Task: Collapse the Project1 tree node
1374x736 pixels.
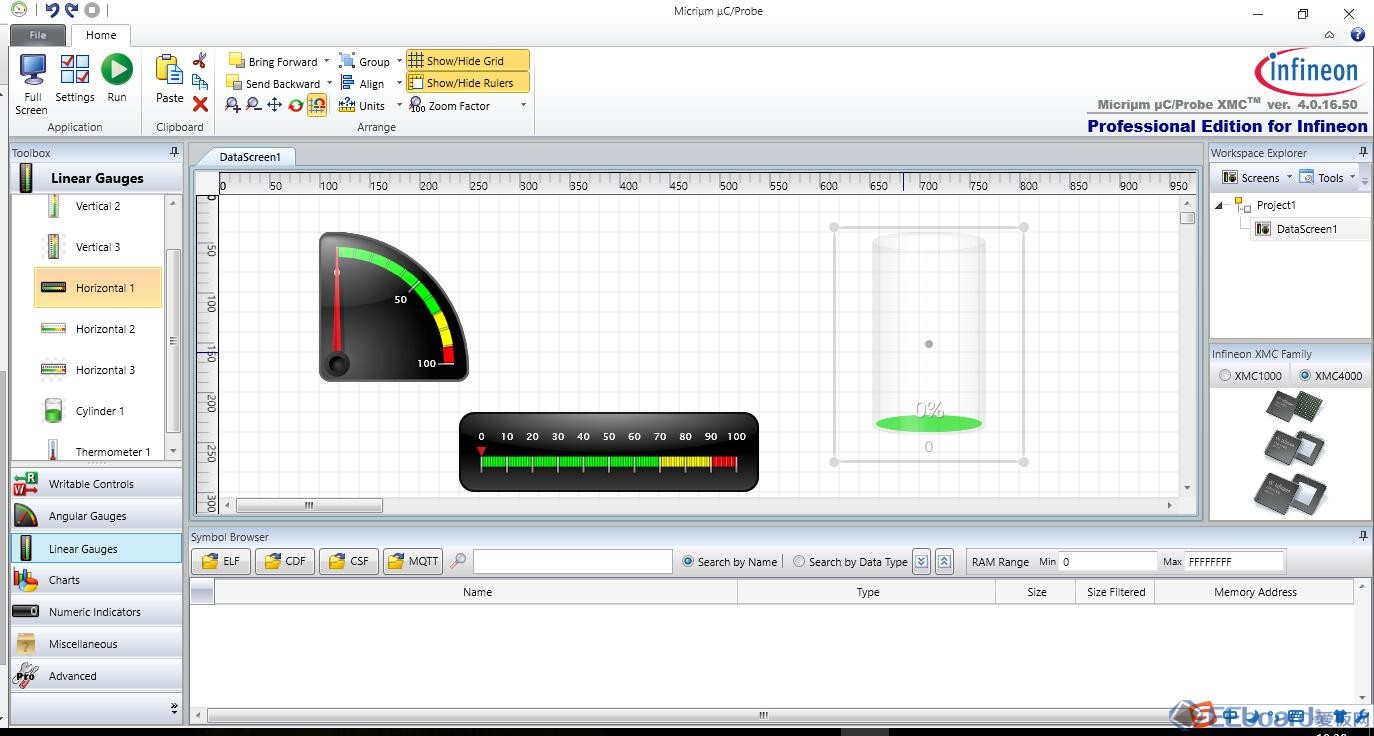Action: pos(1220,205)
